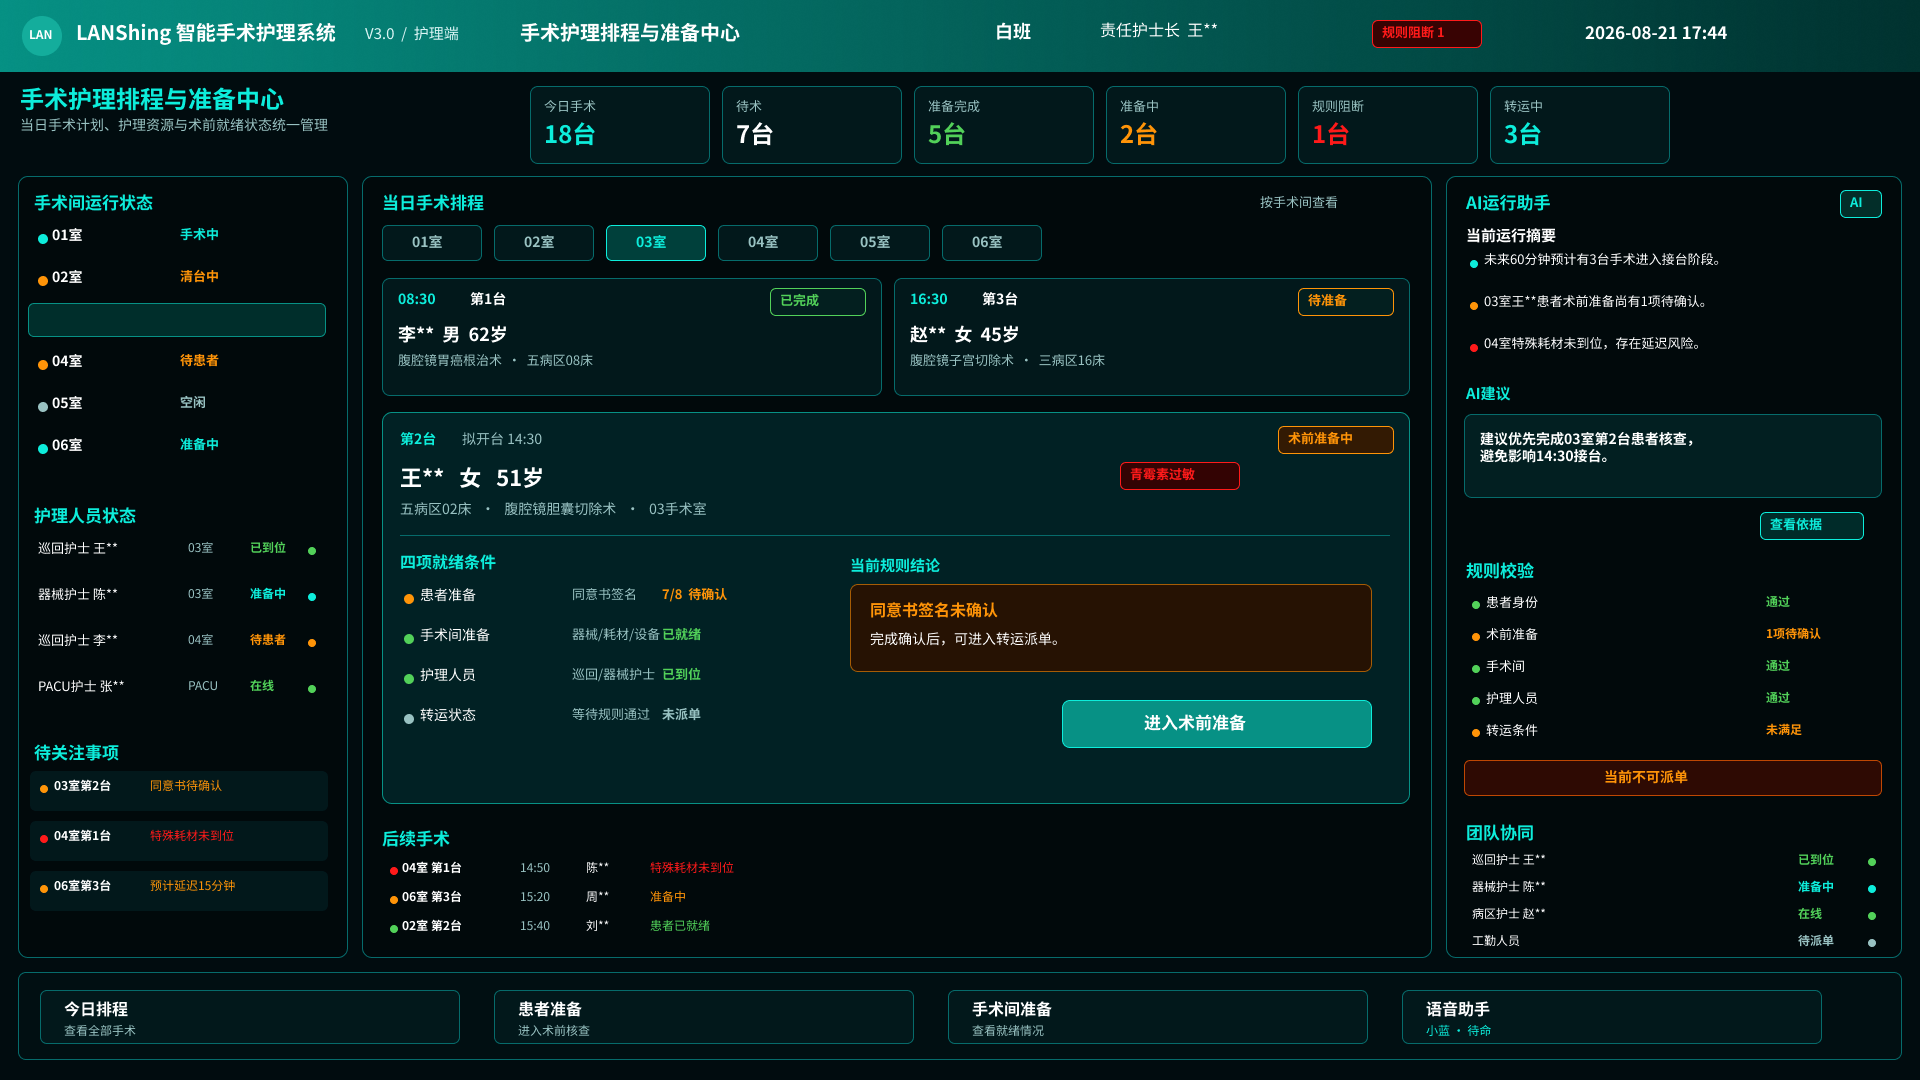Click the 当前不可派单 banner
The width and height of the screenshot is (1920, 1080).
point(1672,778)
